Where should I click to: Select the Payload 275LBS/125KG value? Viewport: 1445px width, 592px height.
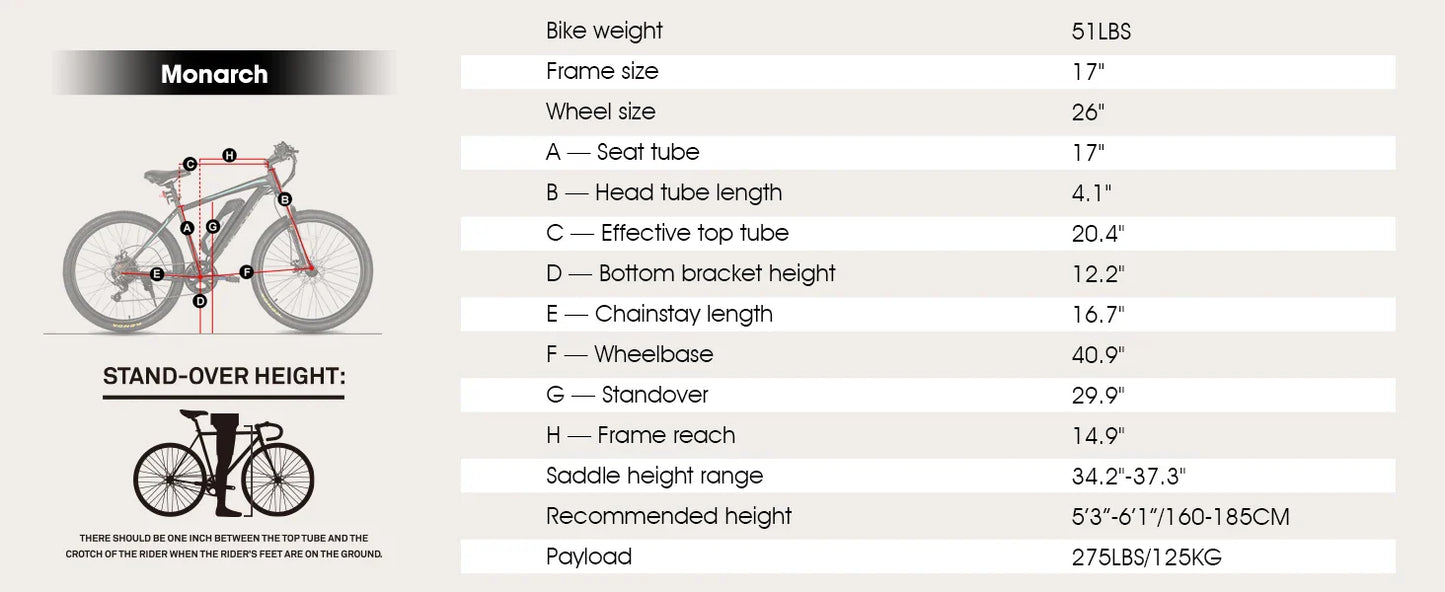click(1146, 557)
